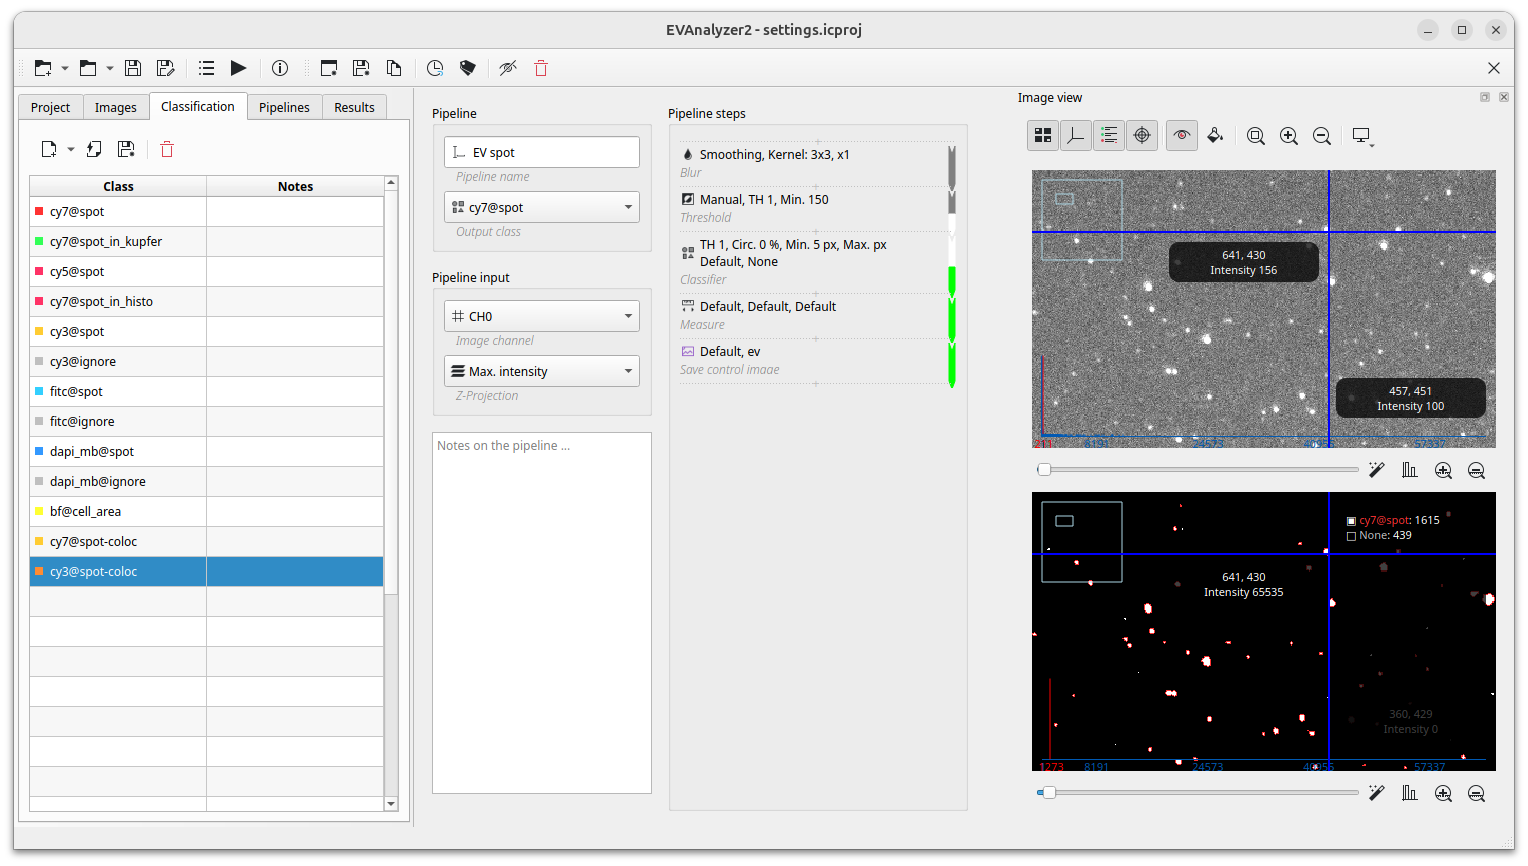
Task: Click the lower image histogram slider
Action: (x=1198, y=792)
